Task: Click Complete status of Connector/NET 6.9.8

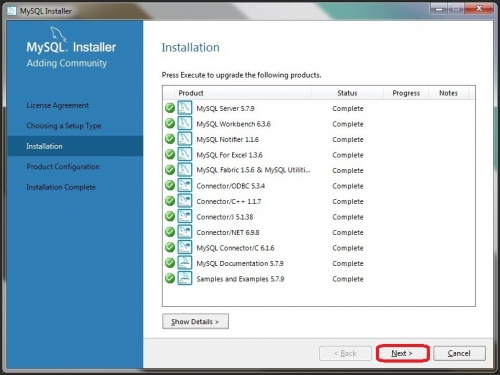Action: point(348,232)
